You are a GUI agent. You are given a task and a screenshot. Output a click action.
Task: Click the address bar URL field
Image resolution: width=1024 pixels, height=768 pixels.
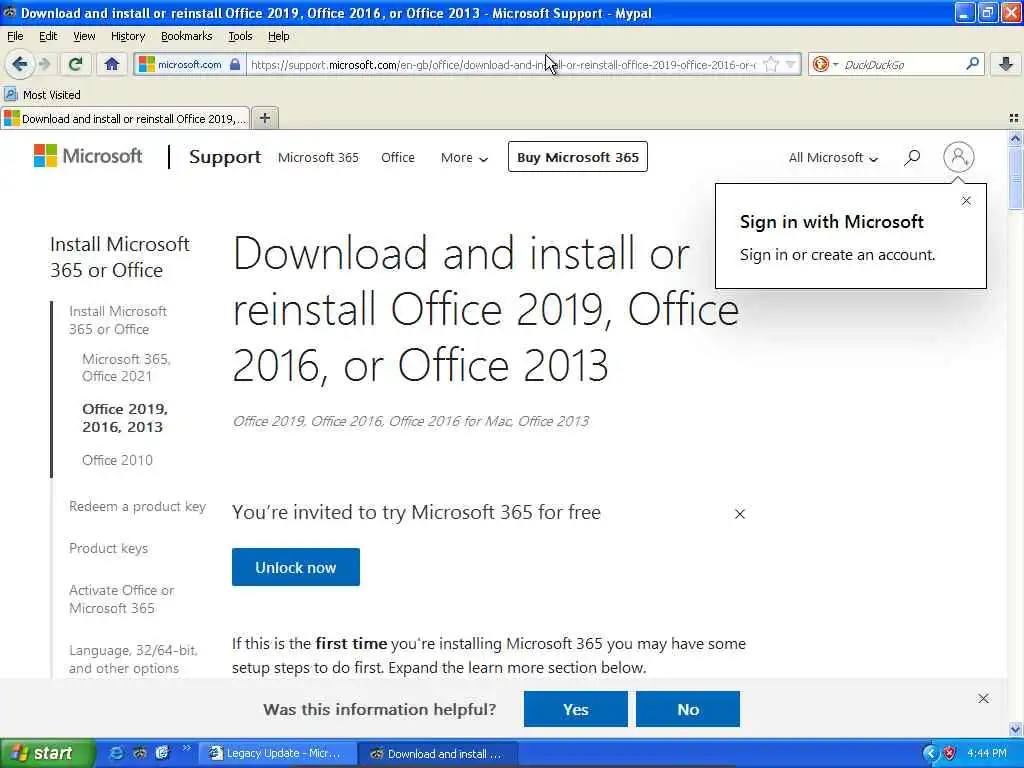502,65
